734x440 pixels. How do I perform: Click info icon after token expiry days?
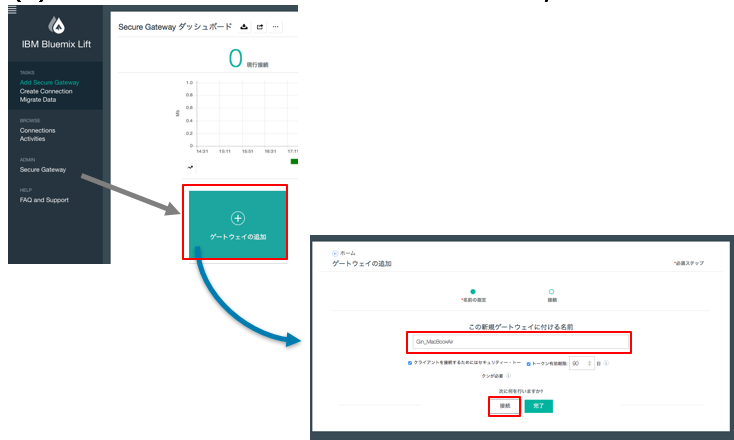point(606,363)
